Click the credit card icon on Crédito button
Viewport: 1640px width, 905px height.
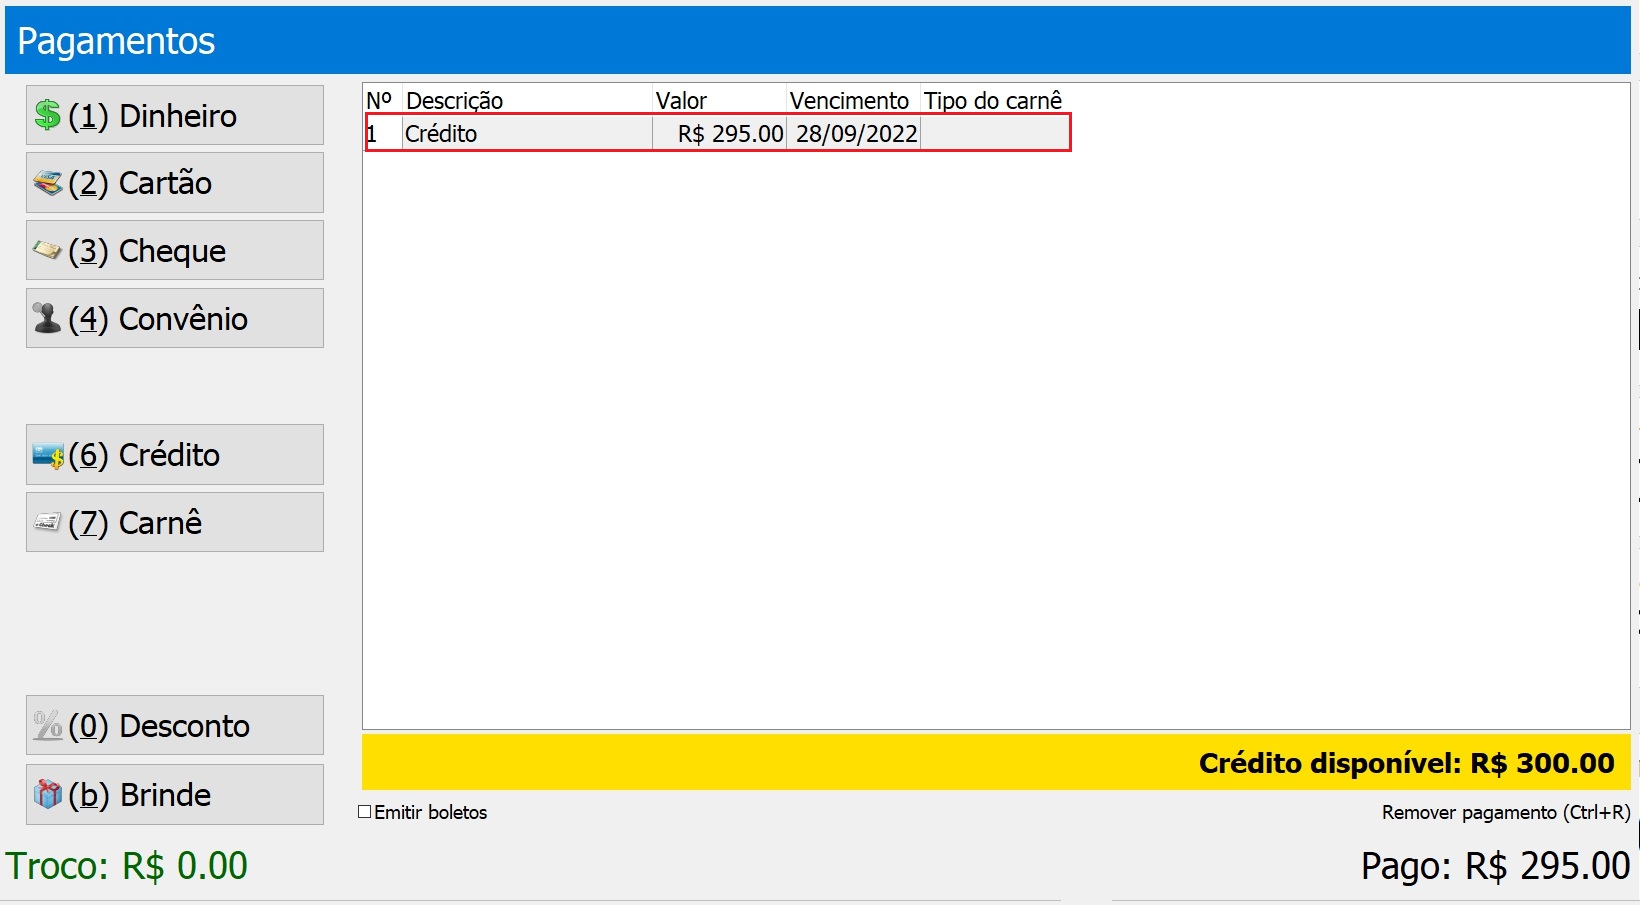point(45,455)
